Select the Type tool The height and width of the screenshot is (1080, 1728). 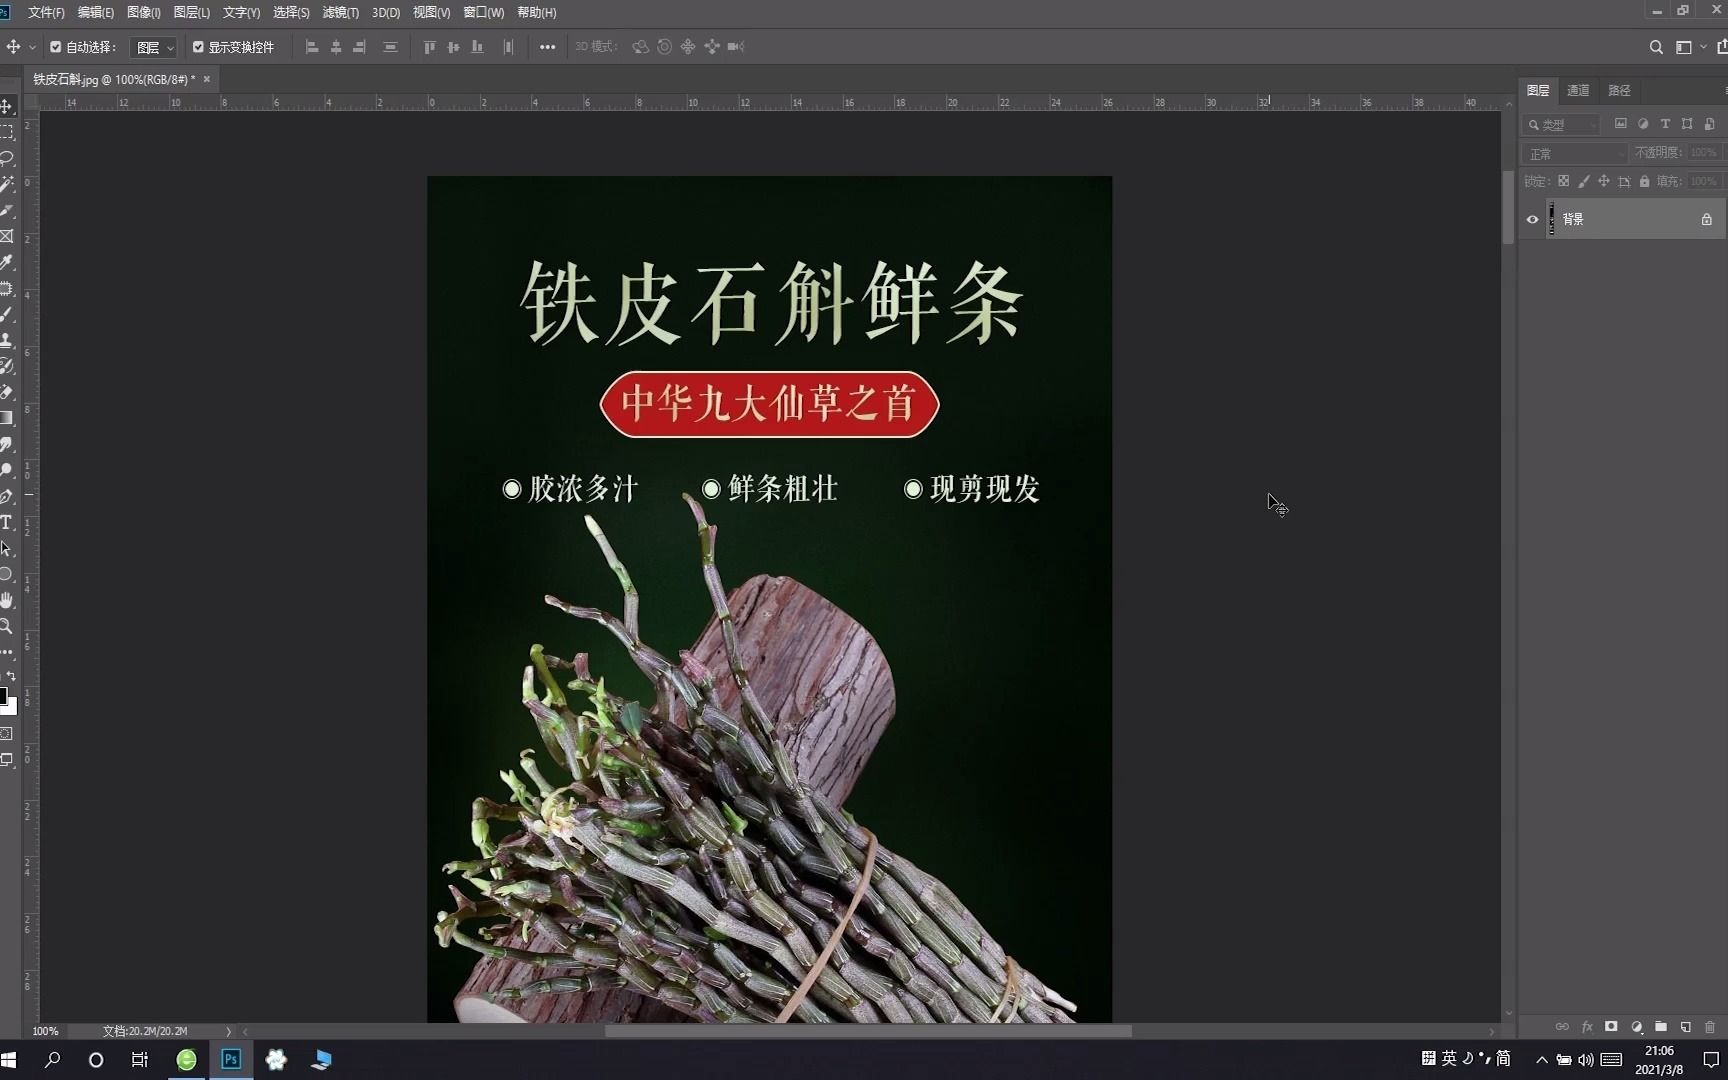click(8, 522)
